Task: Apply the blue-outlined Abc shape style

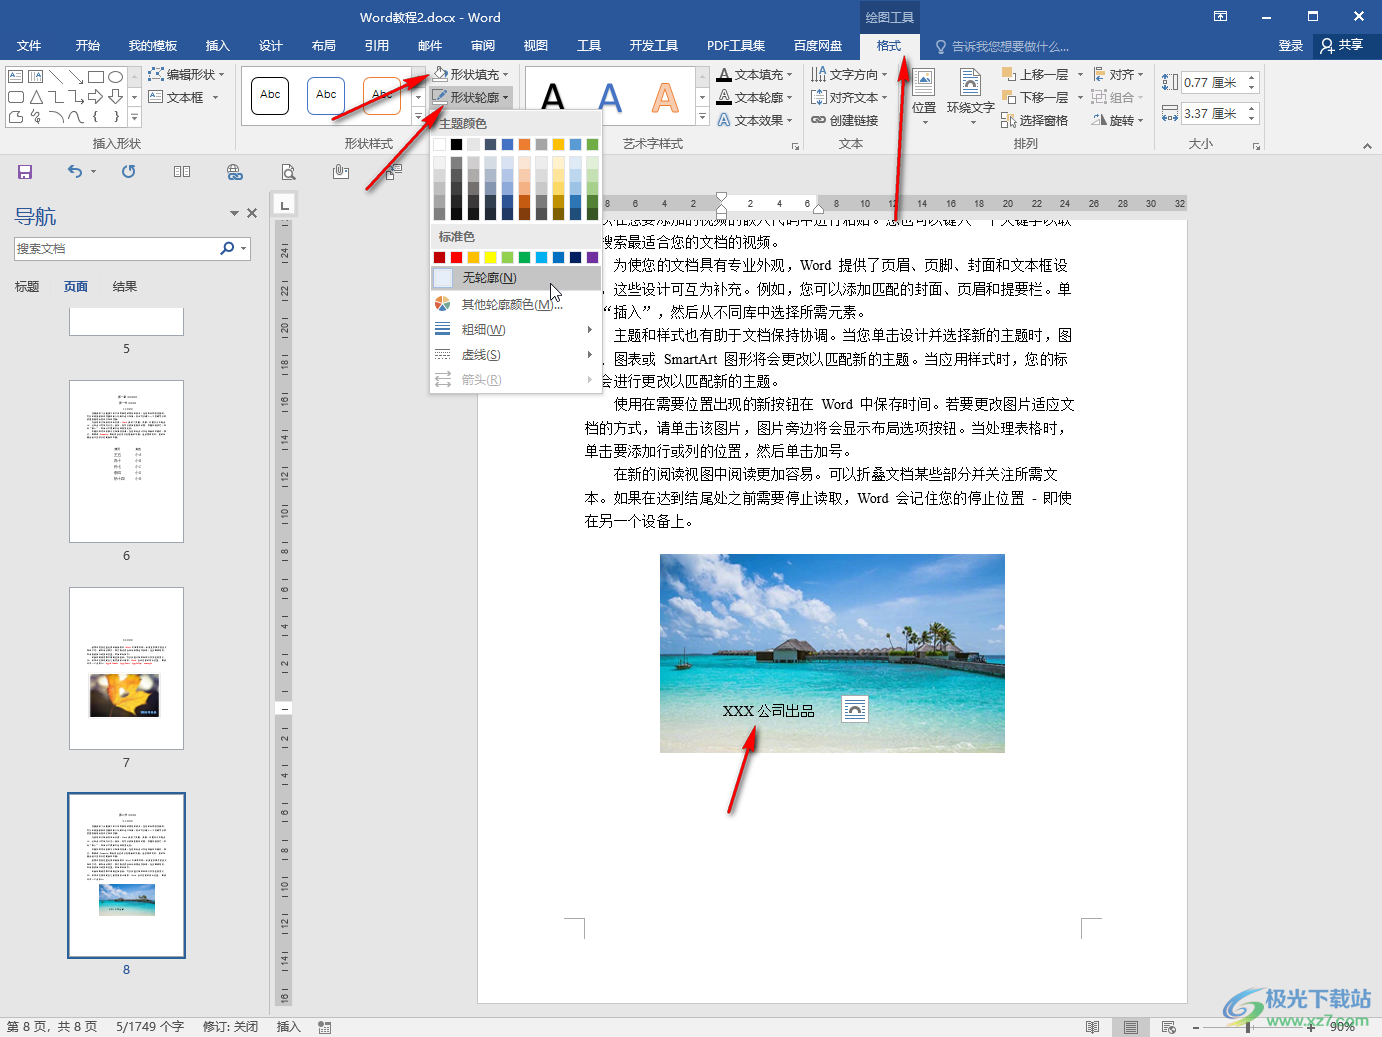Action: pyautogui.click(x=326, y=96)
